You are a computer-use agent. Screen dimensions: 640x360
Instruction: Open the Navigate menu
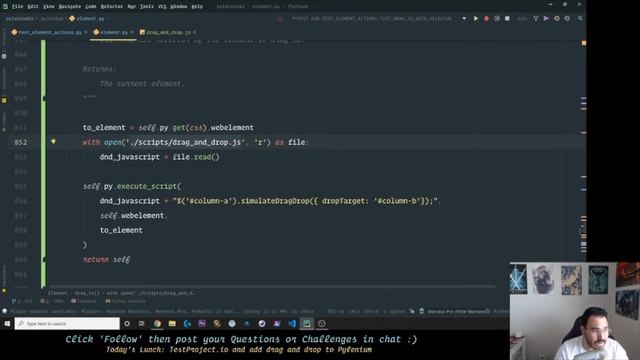70,7
